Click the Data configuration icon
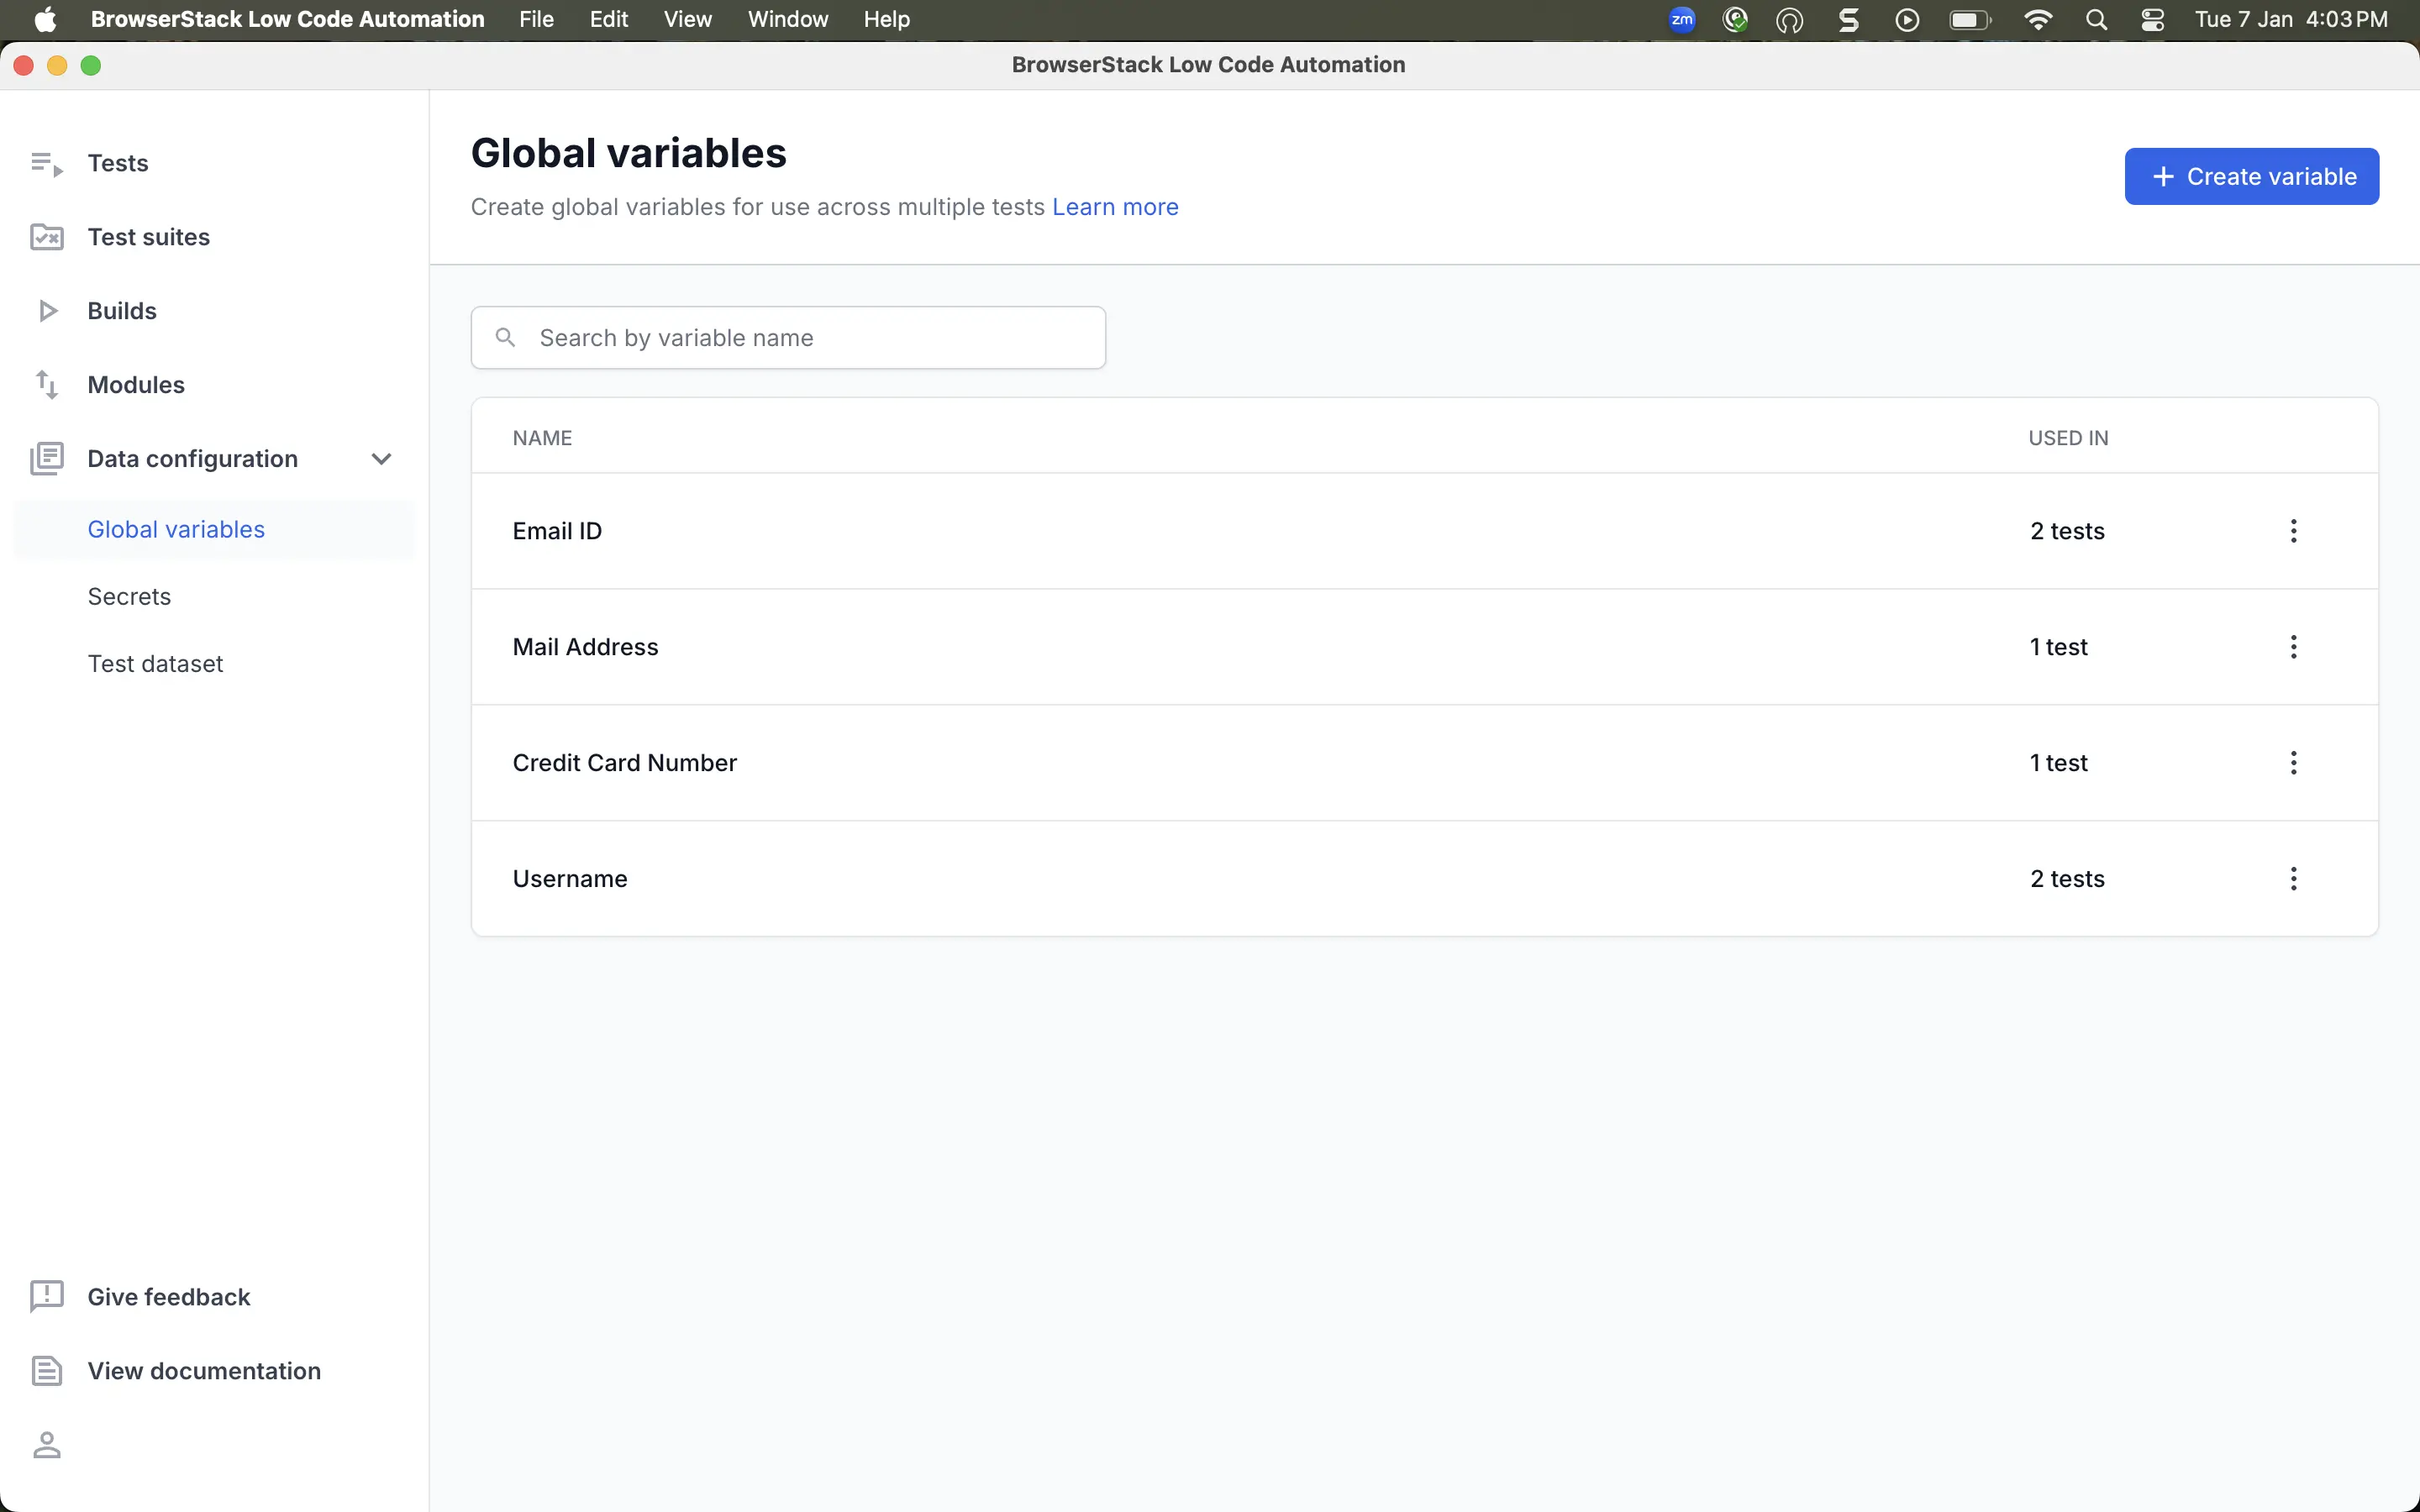 (46, 459)
